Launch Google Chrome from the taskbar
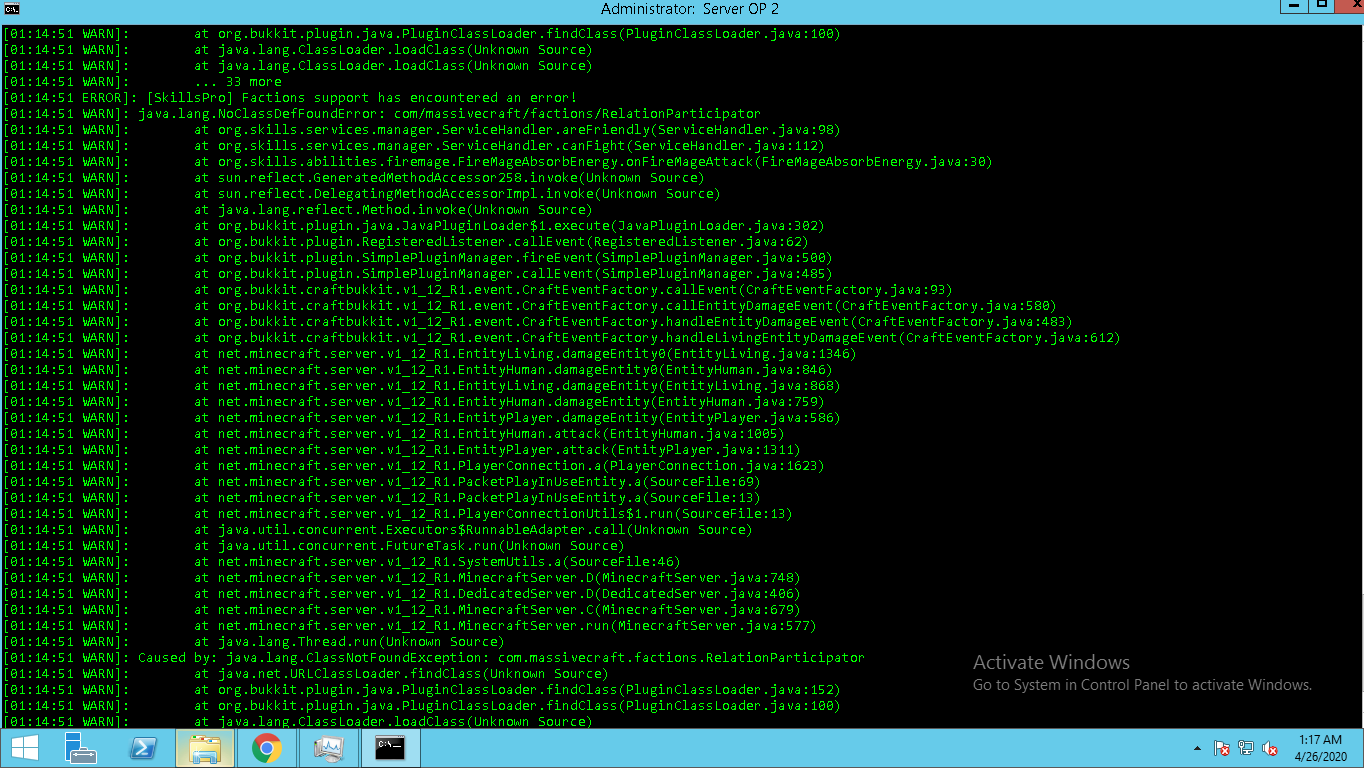Image resolution: width=1364 pixels, height=768 pixels. (x=266, y=747)
